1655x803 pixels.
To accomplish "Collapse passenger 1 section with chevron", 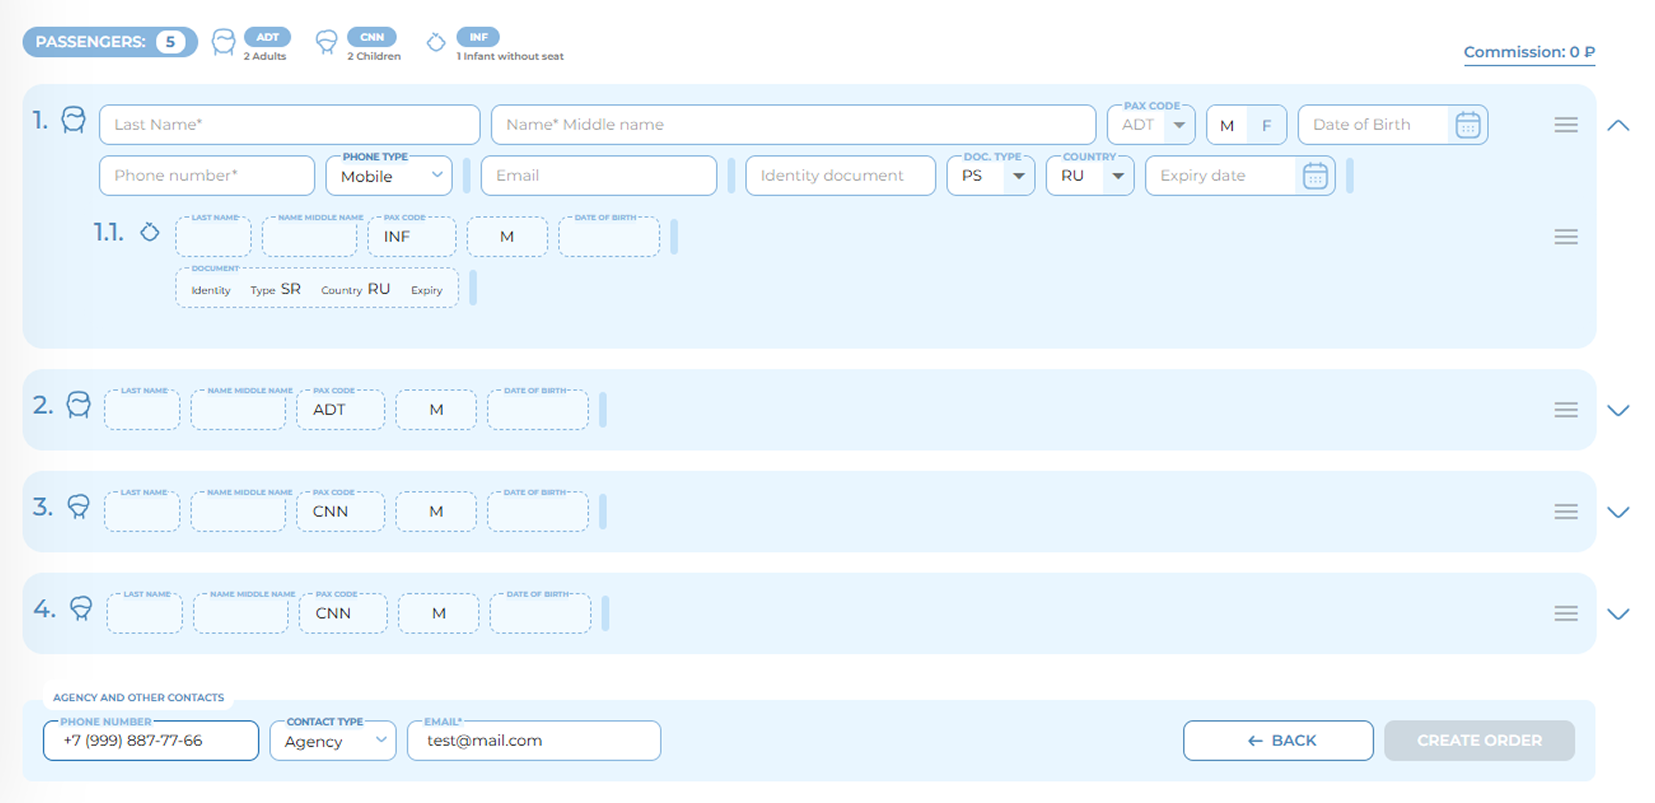I will pos(1617,125).
